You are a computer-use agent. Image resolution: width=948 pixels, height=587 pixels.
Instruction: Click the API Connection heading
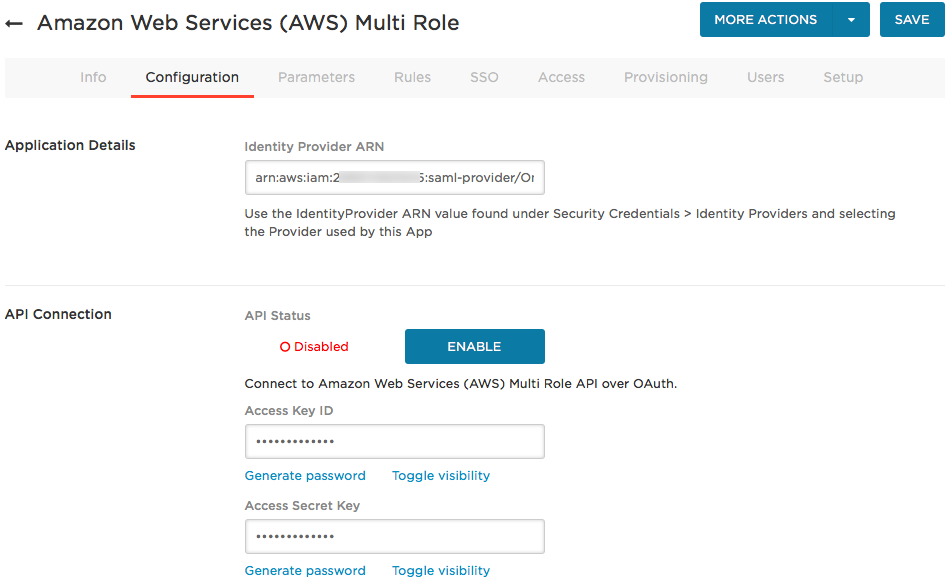click(58, 314)
